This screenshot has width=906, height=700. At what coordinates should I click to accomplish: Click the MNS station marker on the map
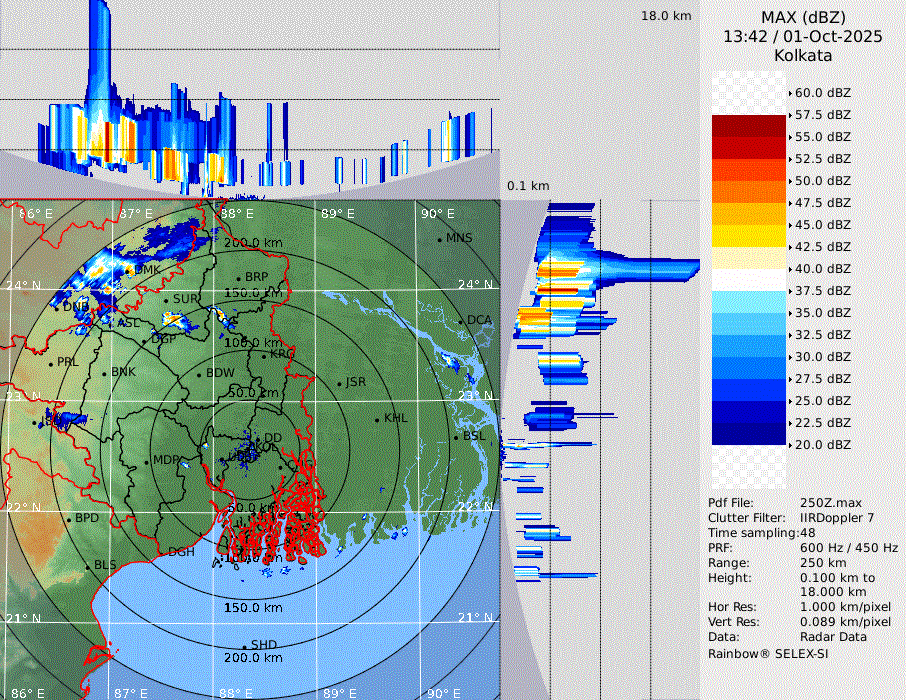tap(440, 239)
